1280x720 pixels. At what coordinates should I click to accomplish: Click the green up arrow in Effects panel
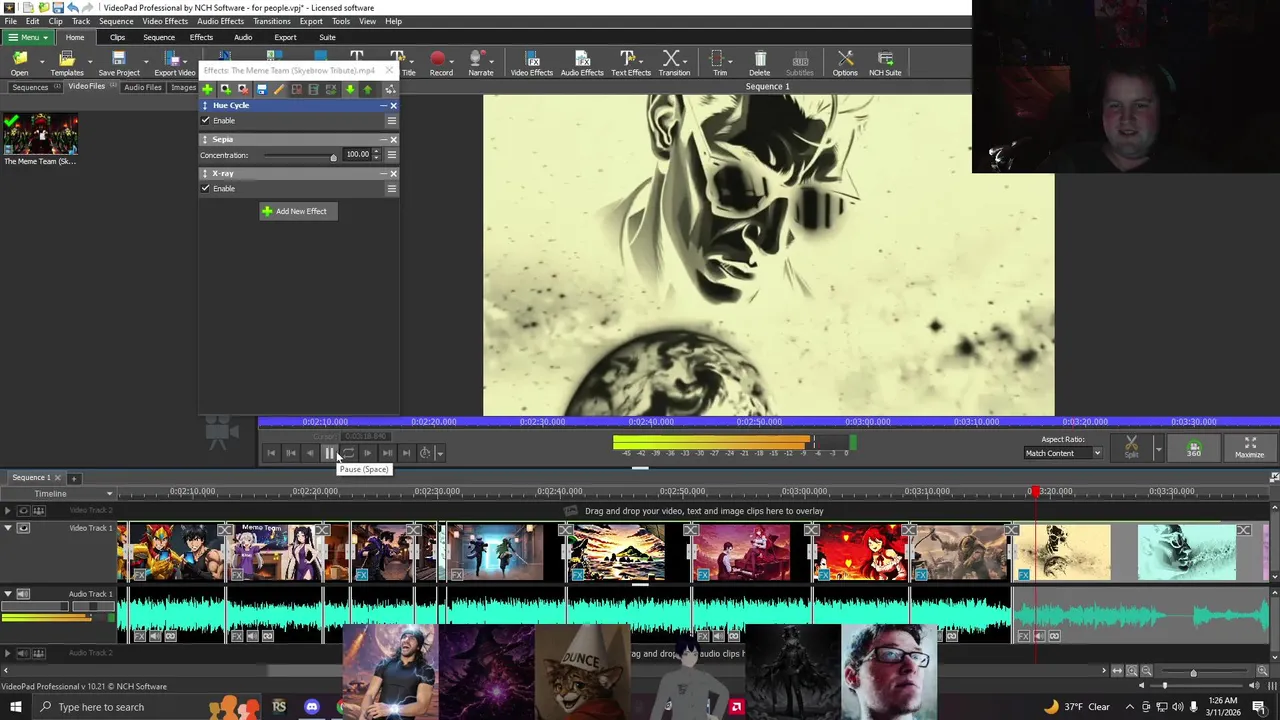[x=367, y=90]
